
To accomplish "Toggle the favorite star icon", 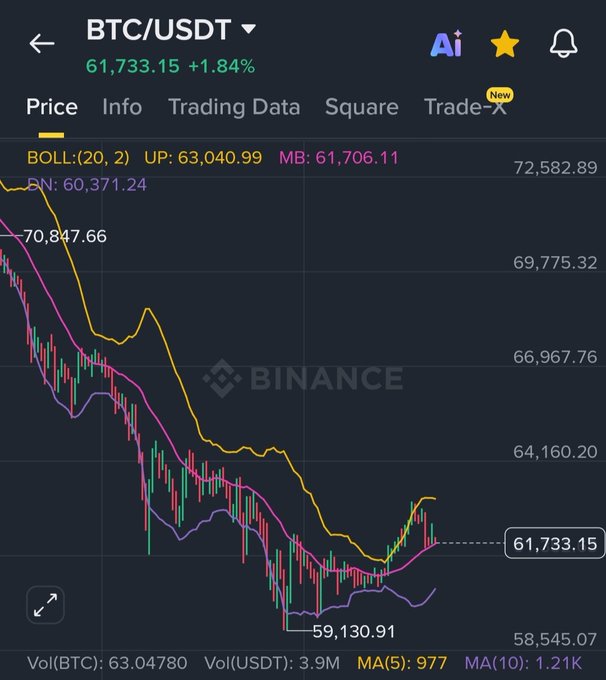I will 504,44.
